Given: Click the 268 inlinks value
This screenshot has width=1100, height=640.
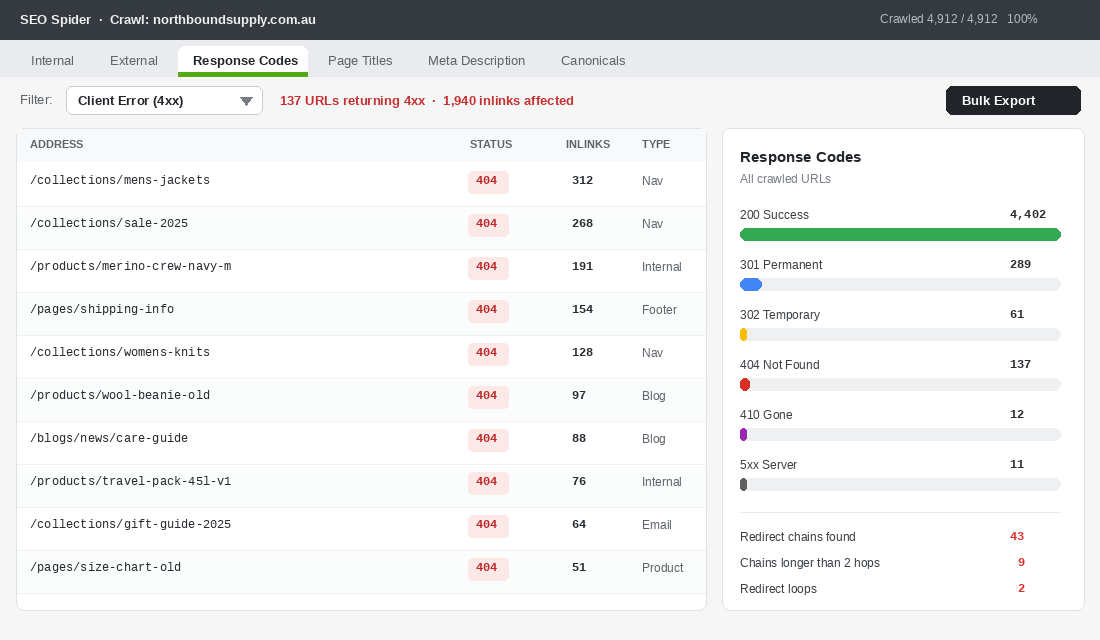Looking at the screenshot, I should pyautogui.click(x=582, y=223).
